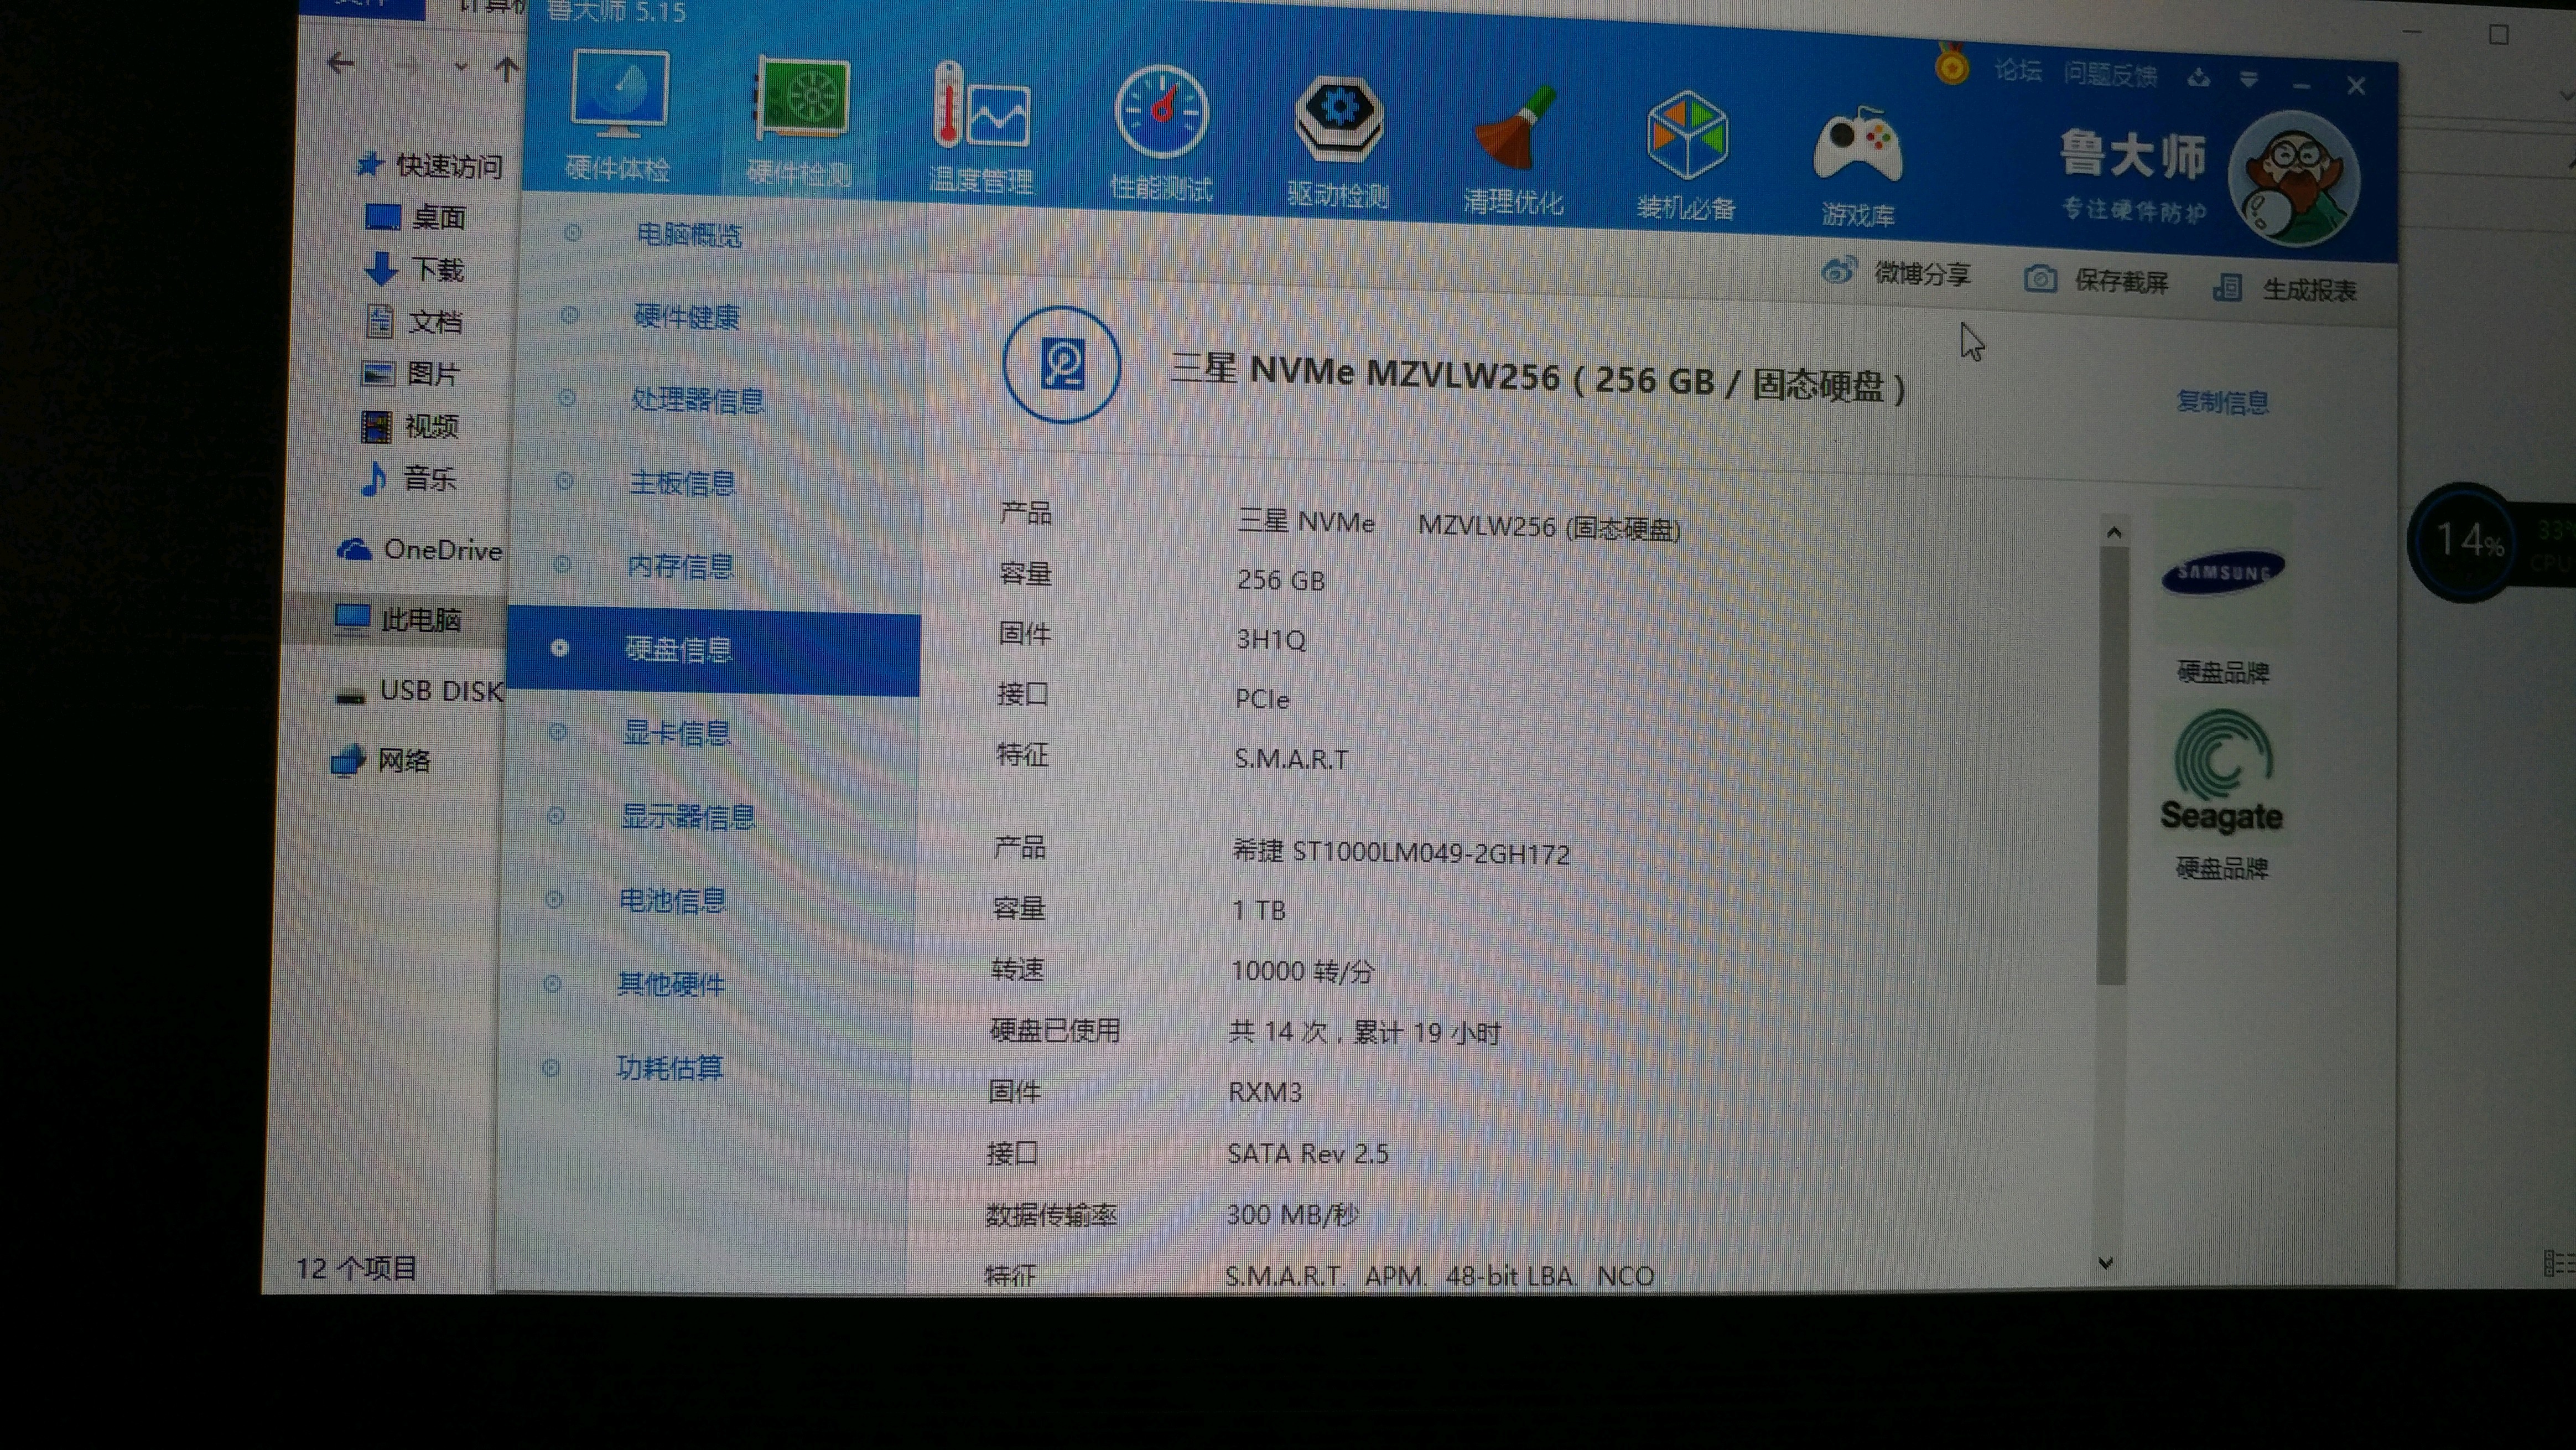Select 电脑概览 in sidebar
The width and height of the screenshot is (2576, 1450).
[689, 234]
